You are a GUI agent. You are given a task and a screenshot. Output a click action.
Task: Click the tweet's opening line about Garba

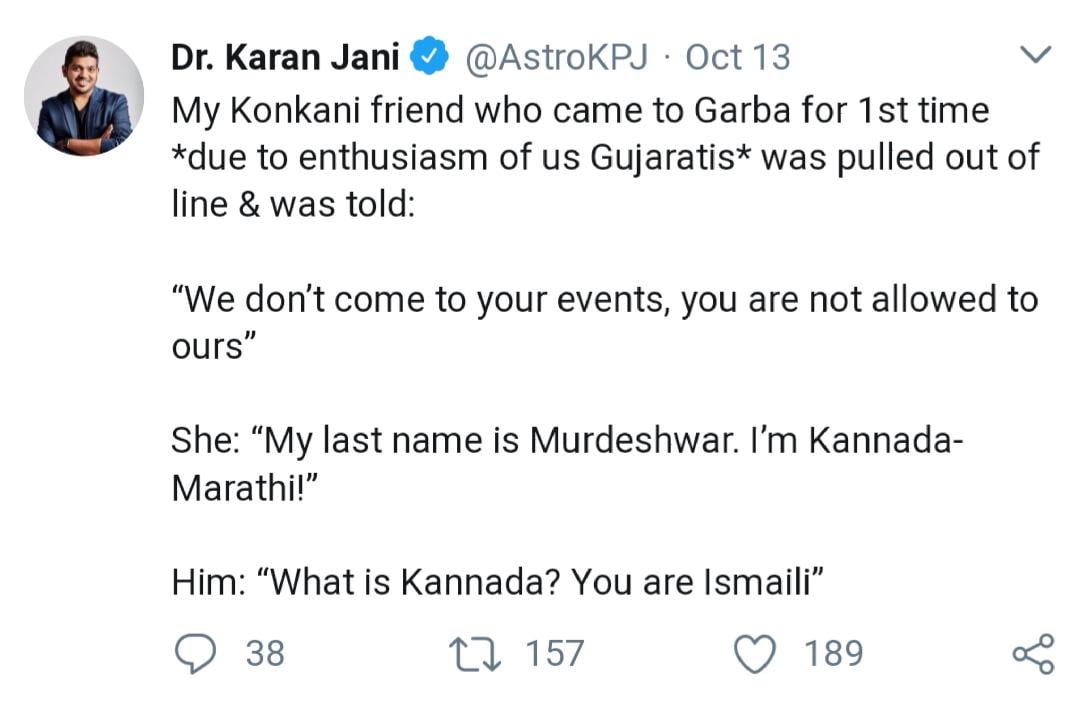[580, 110]
